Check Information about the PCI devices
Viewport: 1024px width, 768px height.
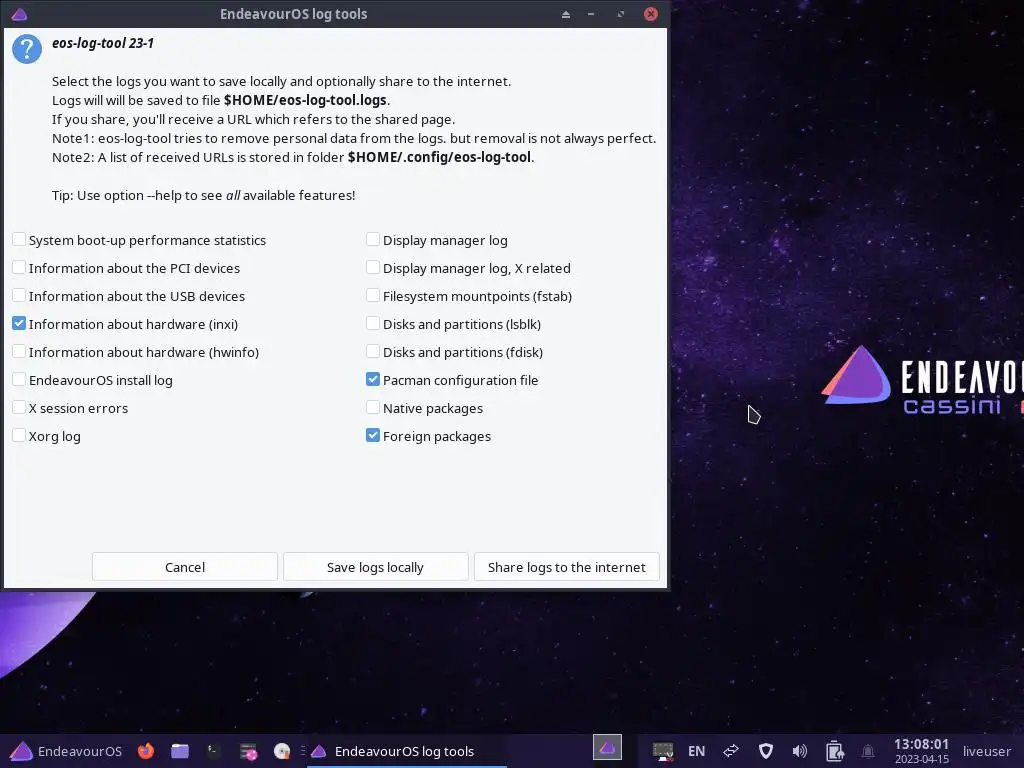19,268
